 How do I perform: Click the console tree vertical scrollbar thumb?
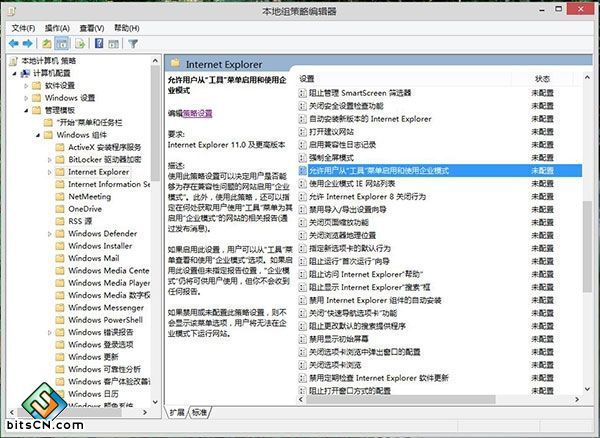pos(155,123)
